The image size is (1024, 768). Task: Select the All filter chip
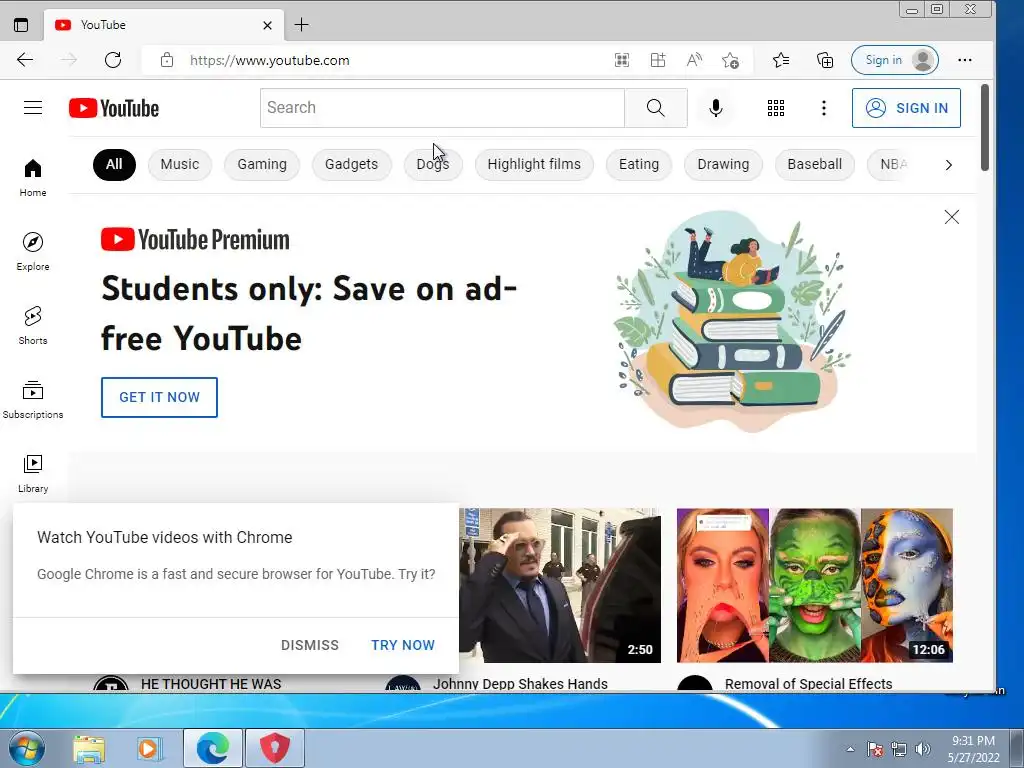click(x=114, y=164)
